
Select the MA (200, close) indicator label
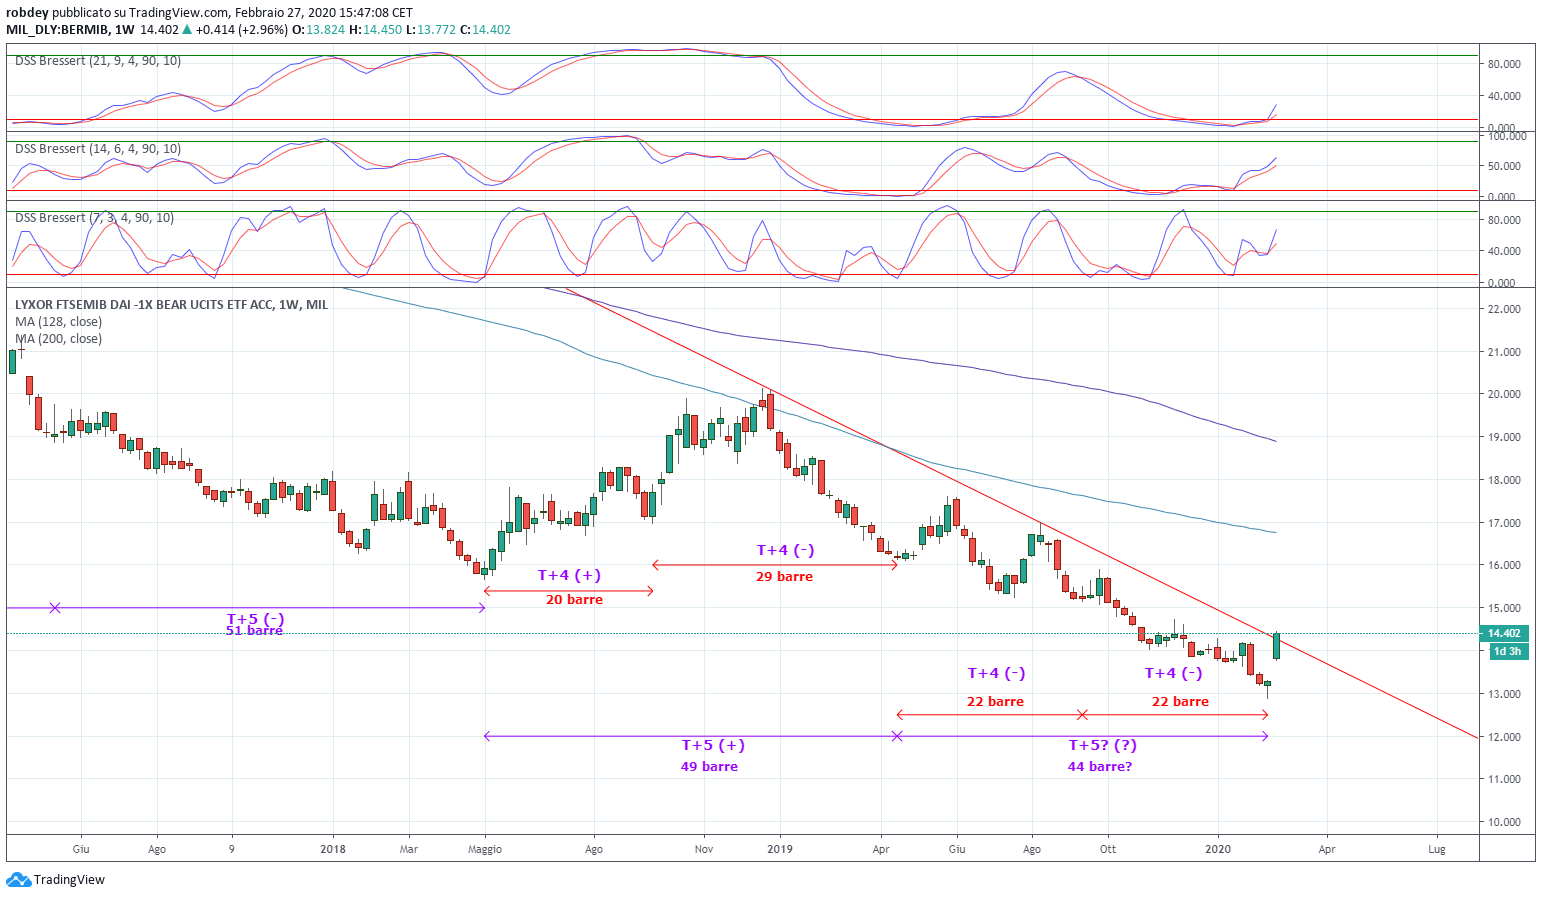[58, 339]
